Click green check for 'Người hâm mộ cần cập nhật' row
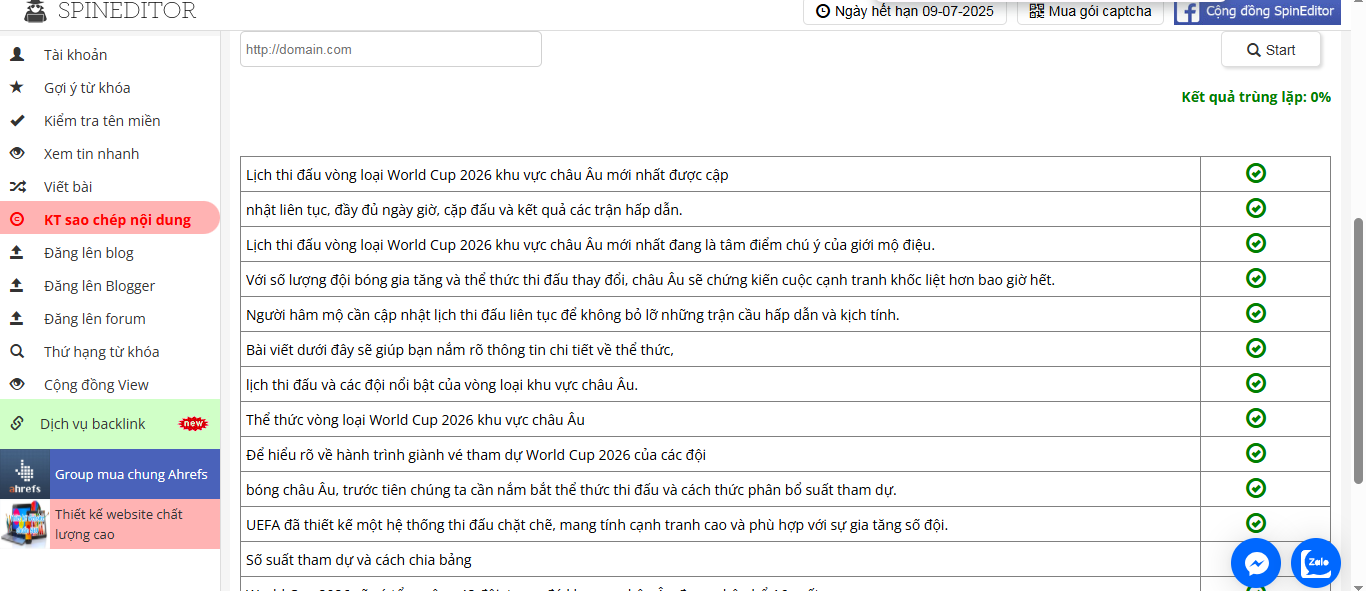The height and width of the screenshot is (591, 1366). click(x=1256, y=313)
